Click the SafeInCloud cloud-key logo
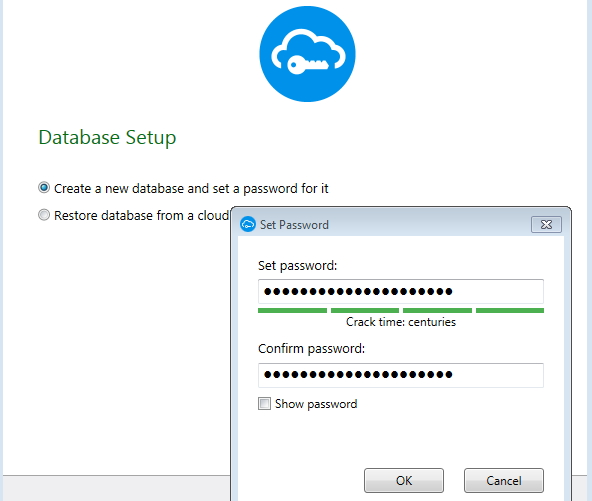This screenshot has width=592, height=501. [x=307, y=54]
